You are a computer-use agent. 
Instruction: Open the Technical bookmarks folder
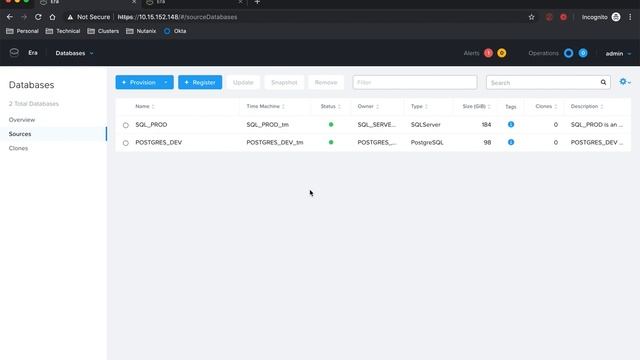point(63,31)
